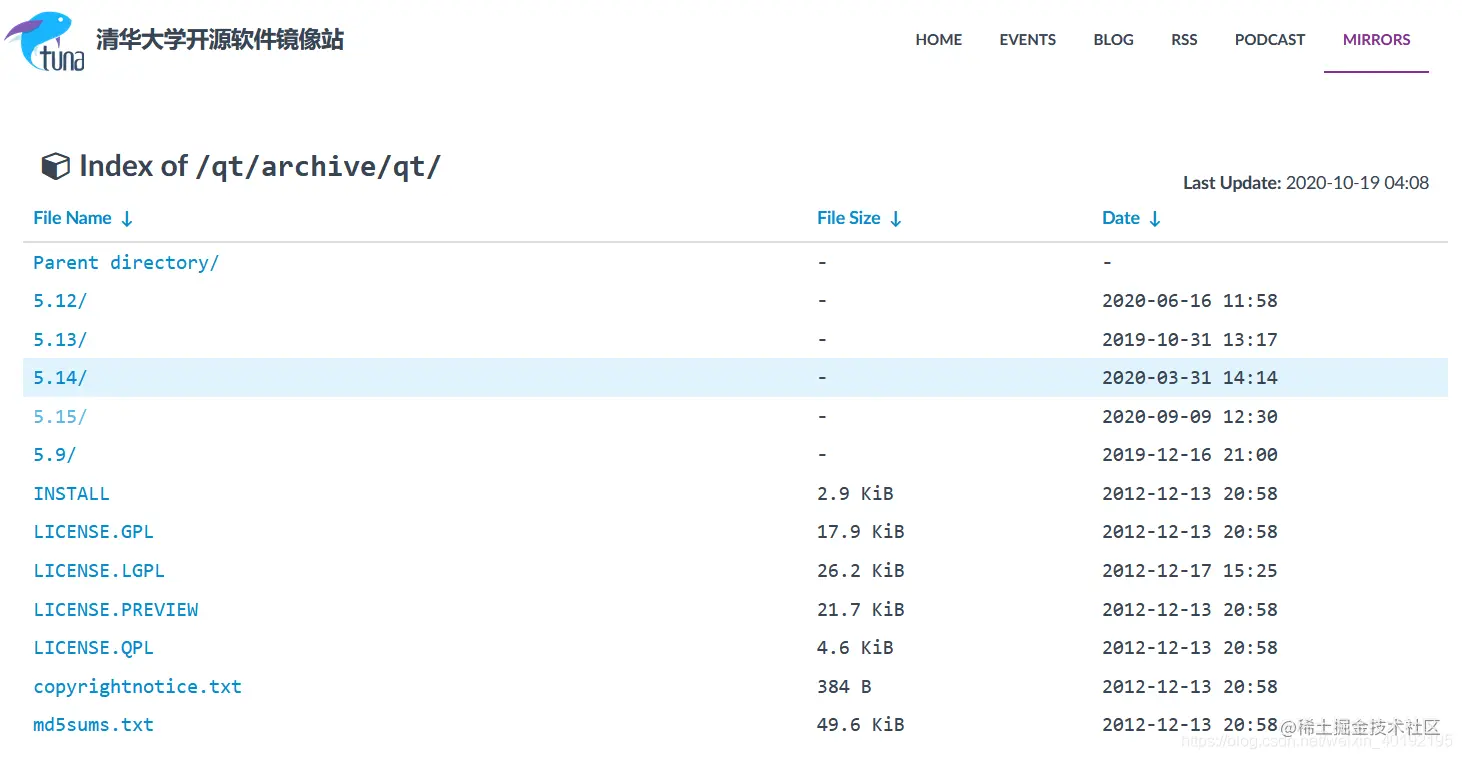Click the date in the INSTALL row
Screen dimensions: 1462x759
point(1190,494)
